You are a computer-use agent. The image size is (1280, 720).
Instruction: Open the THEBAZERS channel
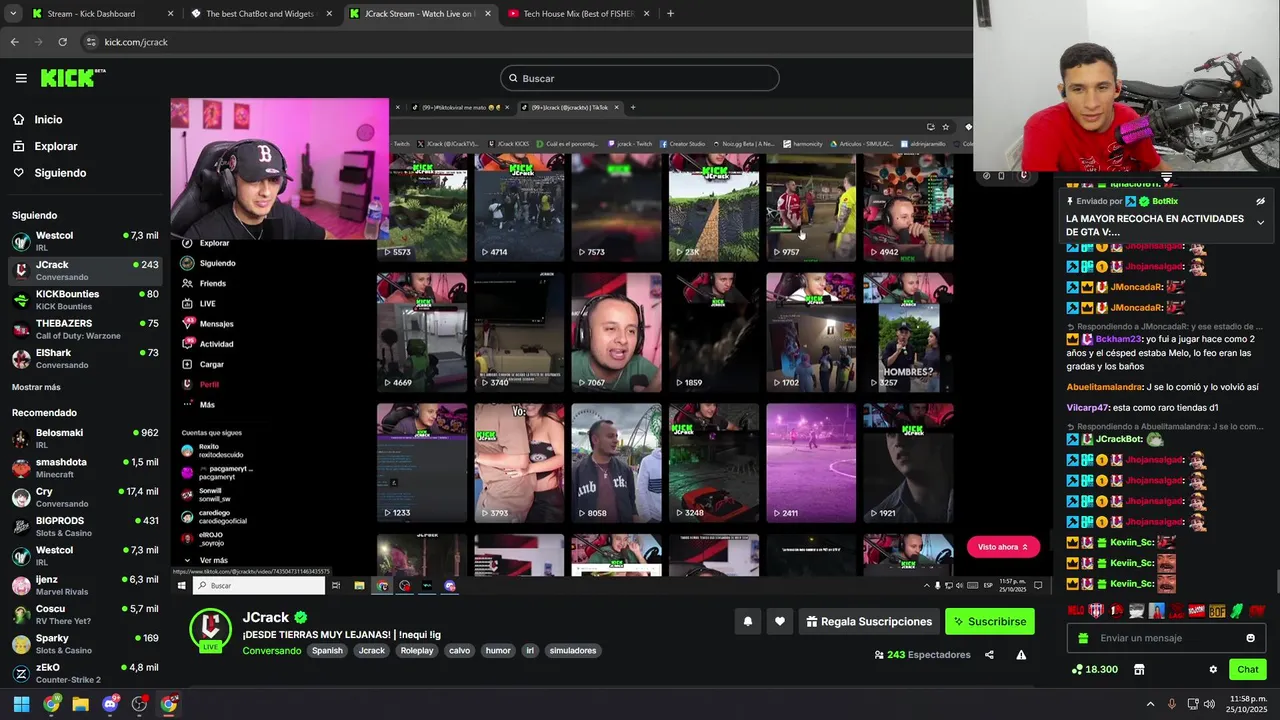click(85, 329)
